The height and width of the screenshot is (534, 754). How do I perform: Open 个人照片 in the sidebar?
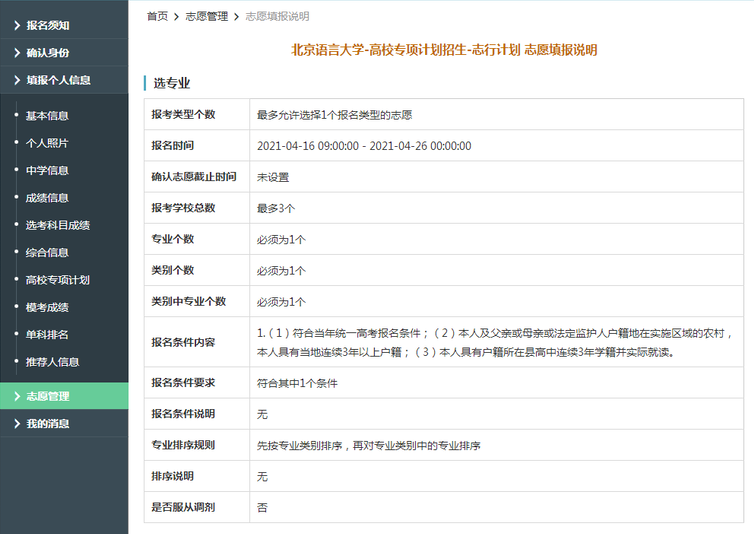(47, 143)
